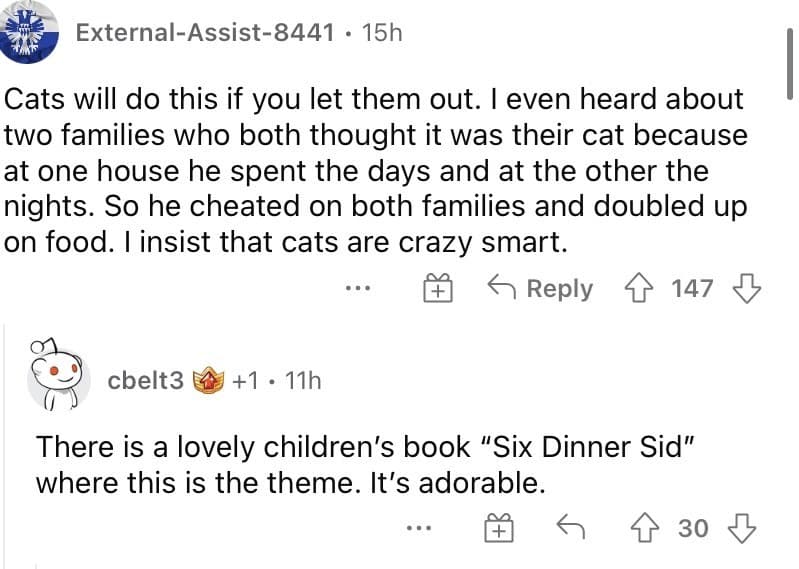Give award to External-Assist-8441's comment
799x569 pixels.
coord(438,288)
